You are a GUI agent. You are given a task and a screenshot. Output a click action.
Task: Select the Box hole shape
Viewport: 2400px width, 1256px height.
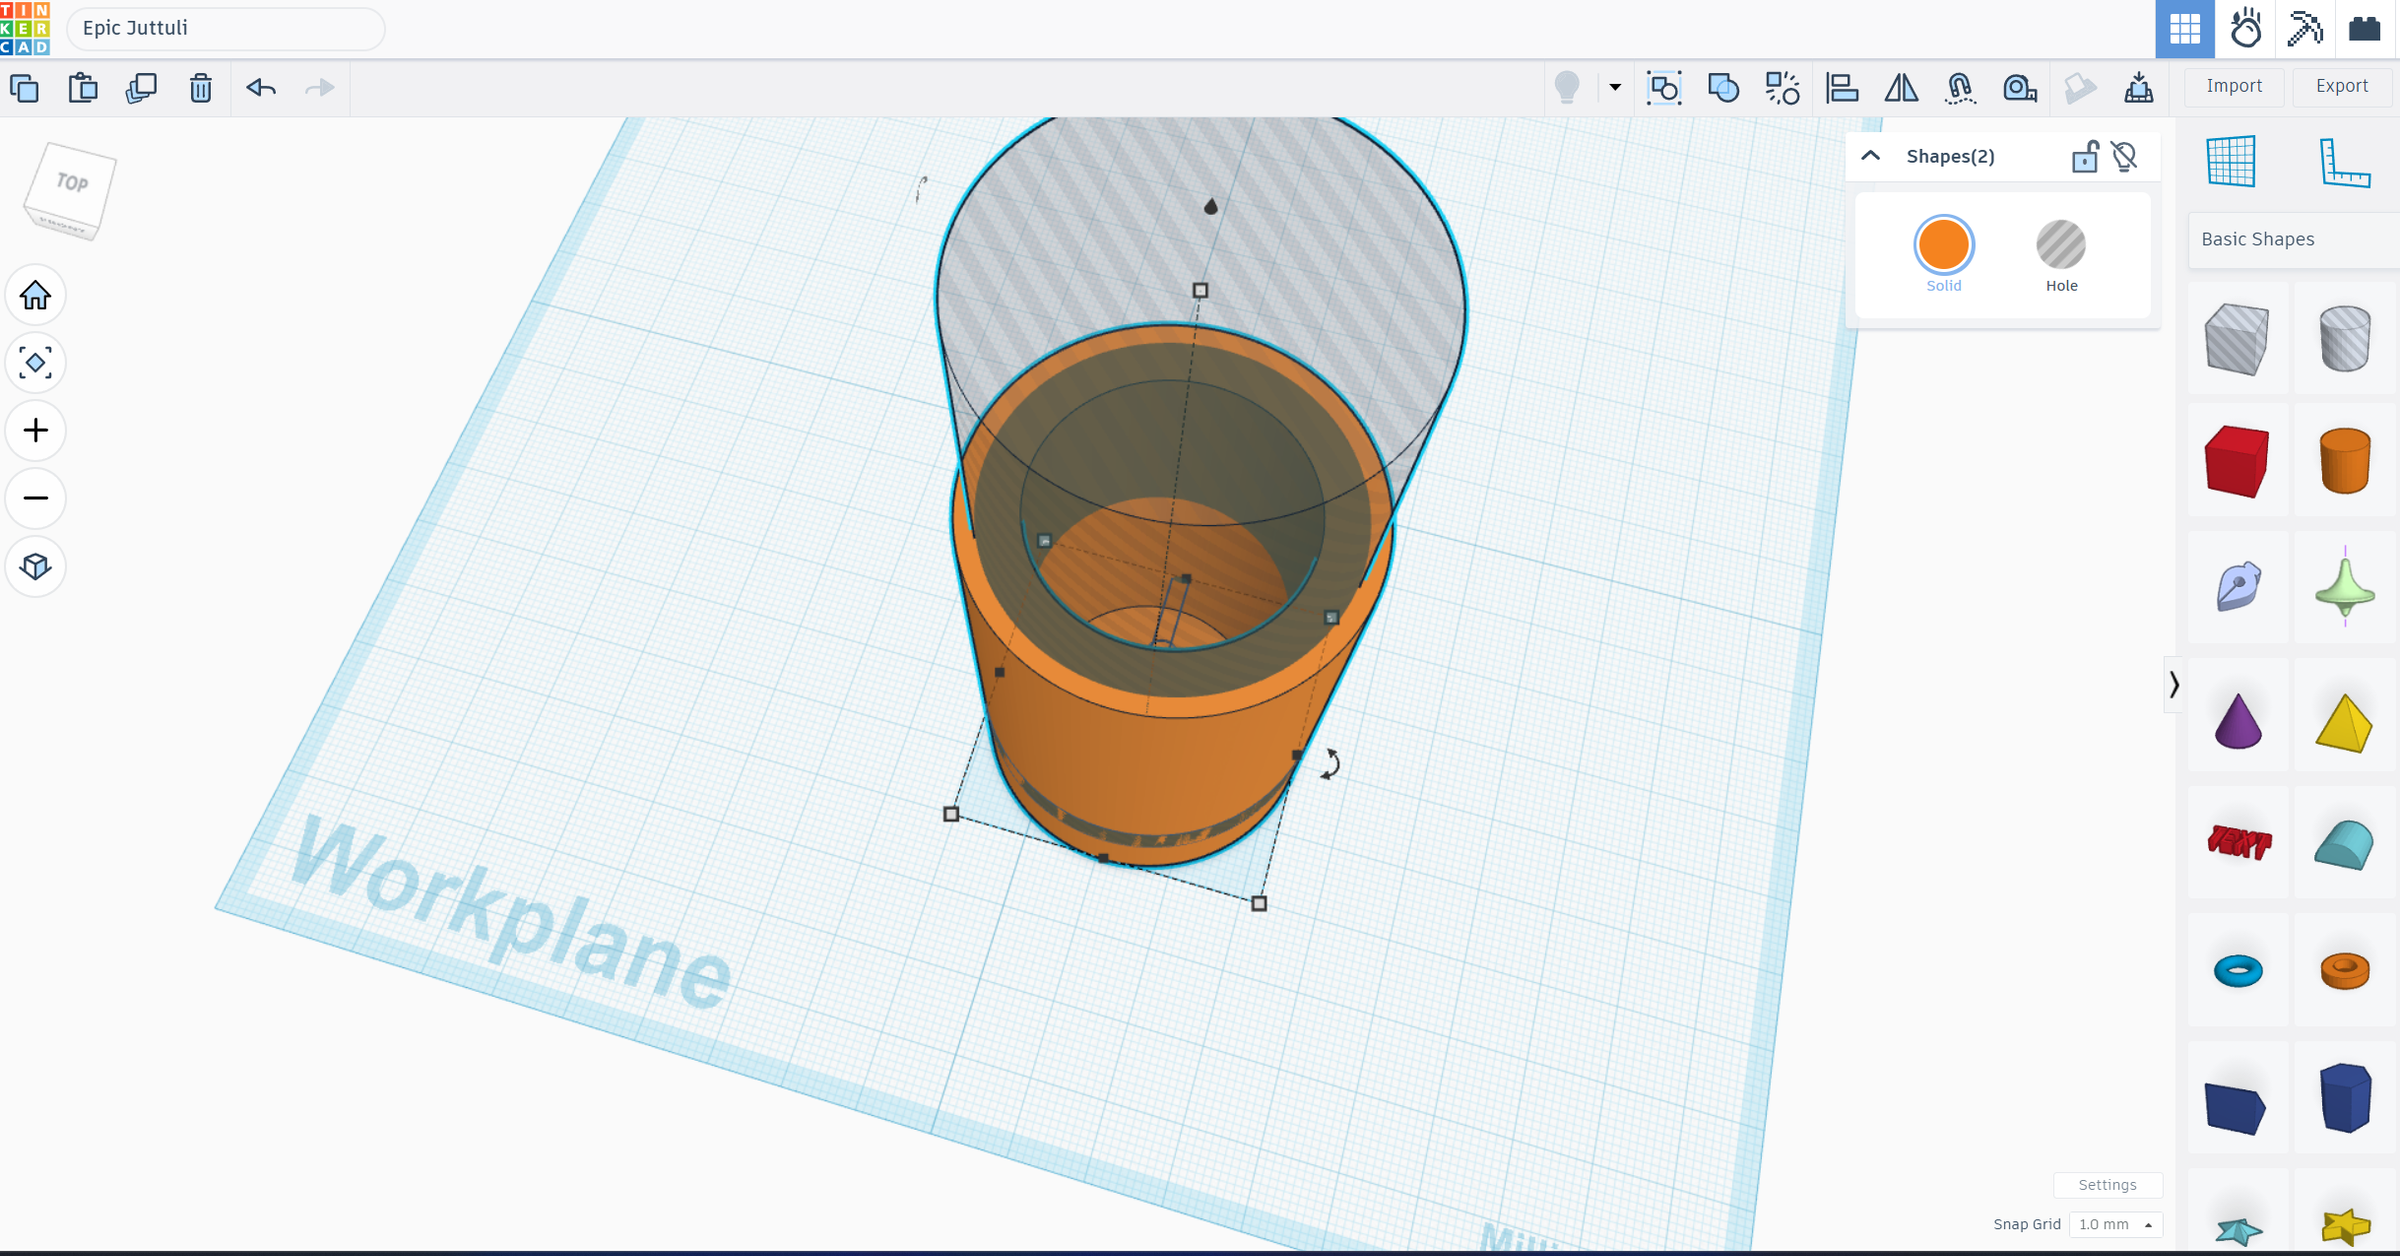point(2237,339)
